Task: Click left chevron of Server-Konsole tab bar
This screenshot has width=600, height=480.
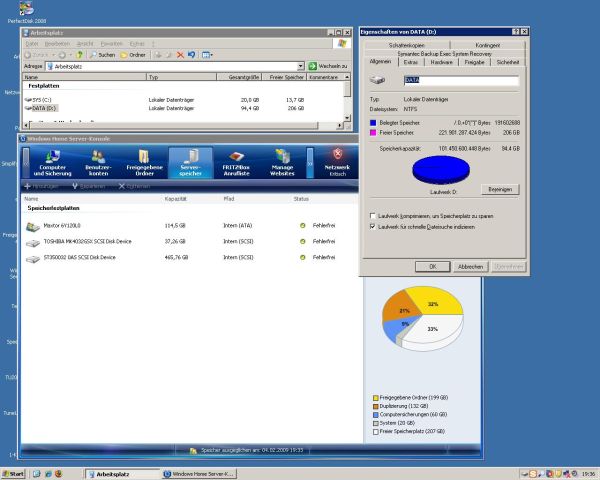Action: [26, 163]
